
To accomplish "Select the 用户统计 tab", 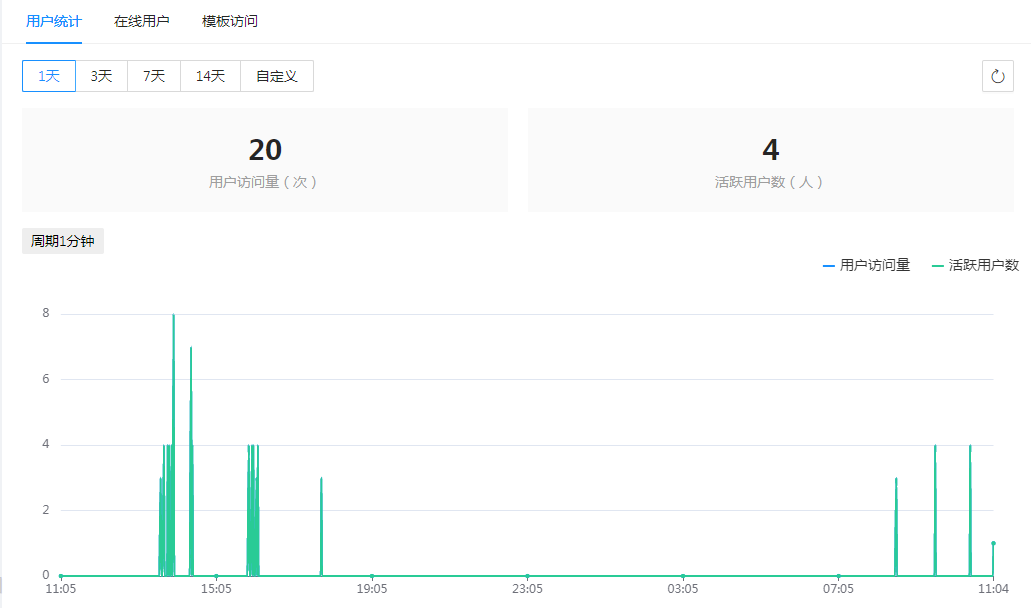I will (x=54, y=21).
